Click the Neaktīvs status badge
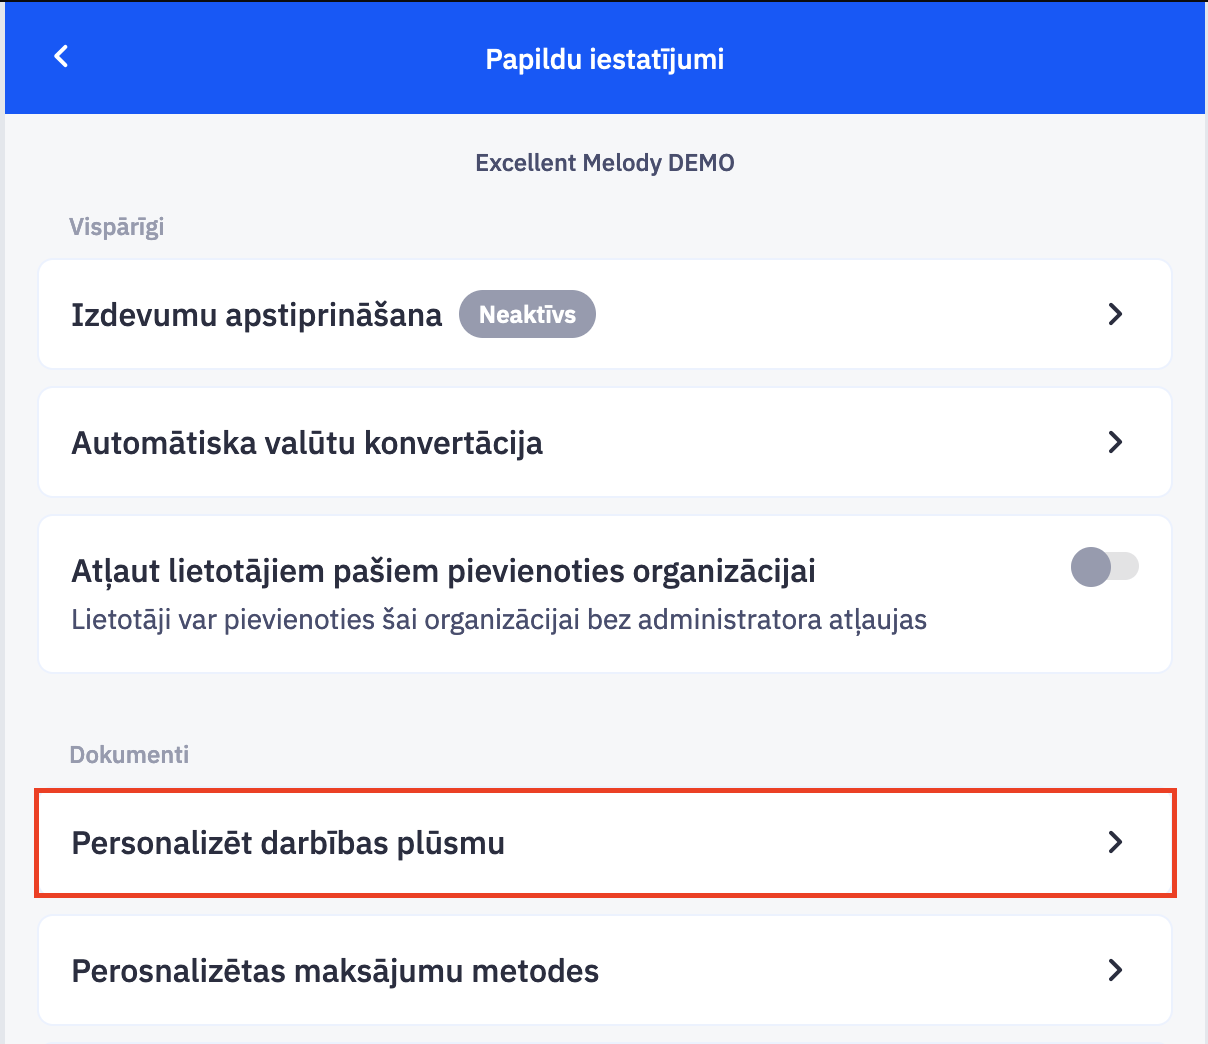Viewport: 1208px width, 1044px height. coord(527,315)
